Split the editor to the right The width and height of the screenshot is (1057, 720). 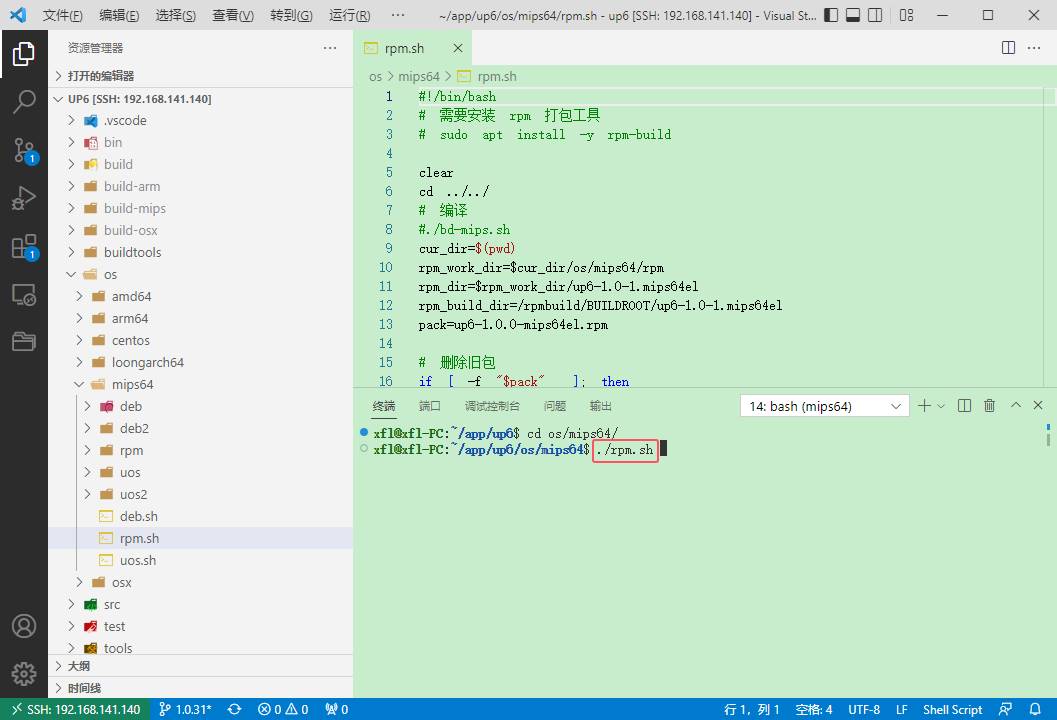[x=1009, y=48]
